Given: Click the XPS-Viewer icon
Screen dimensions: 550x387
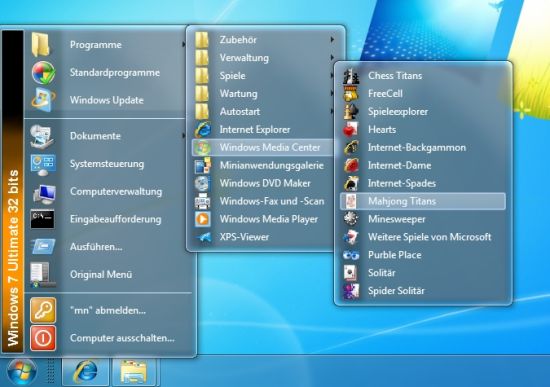Looking at the screenshot, I should [204, 237].
